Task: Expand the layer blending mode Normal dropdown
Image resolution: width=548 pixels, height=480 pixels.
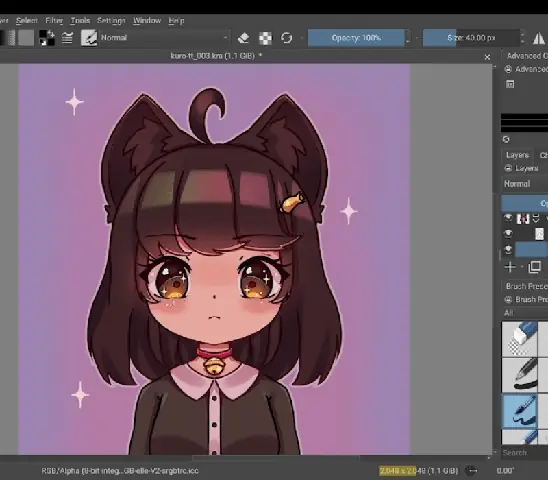Action: pos(525,184)
